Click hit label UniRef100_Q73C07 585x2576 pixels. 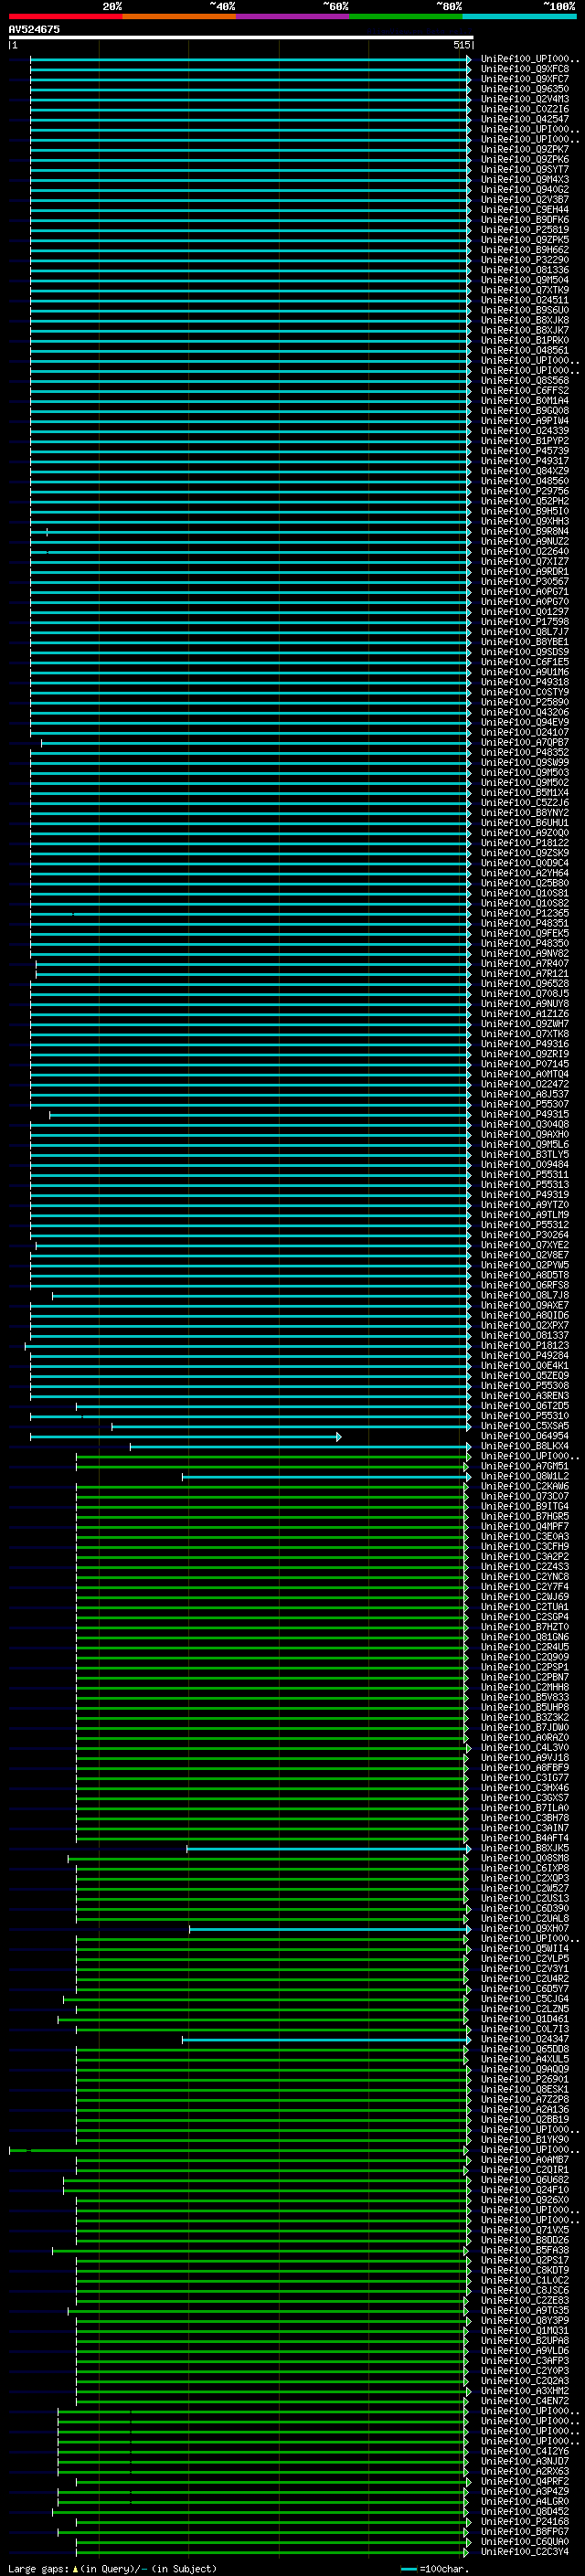click(525, 1496)
